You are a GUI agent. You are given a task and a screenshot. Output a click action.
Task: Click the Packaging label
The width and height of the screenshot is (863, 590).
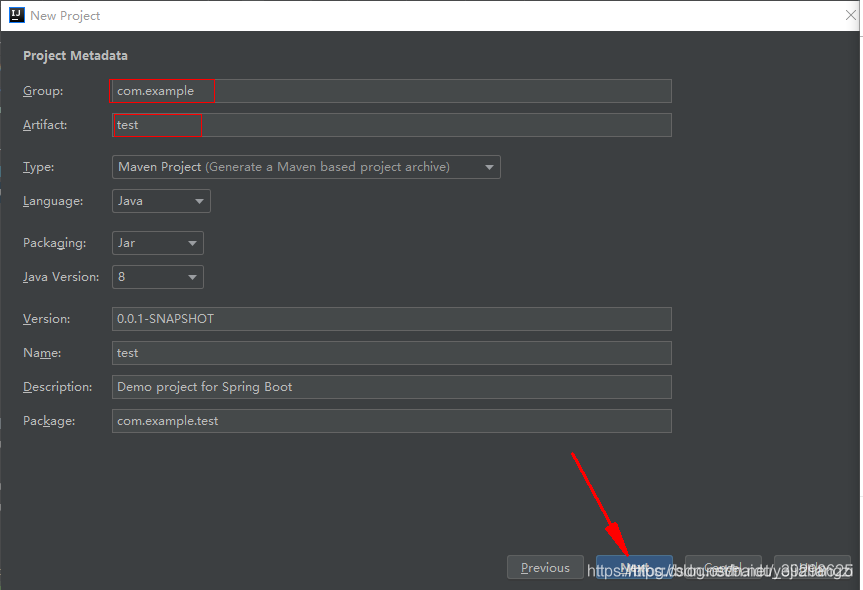(54, 243)
